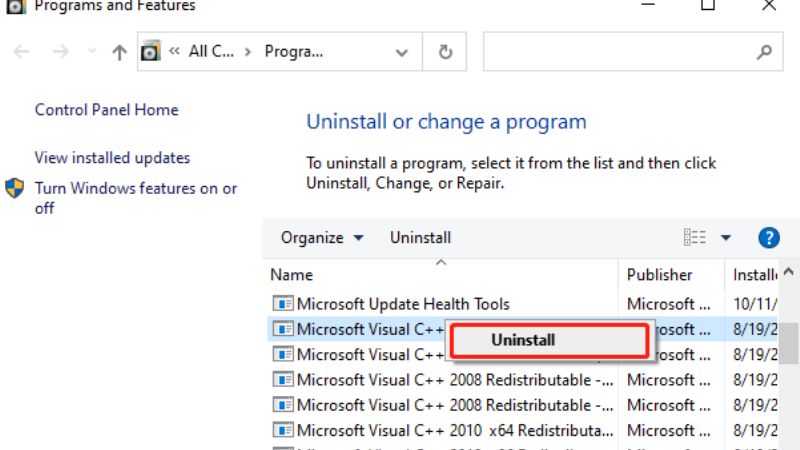Screen dimensions: 800x450
Task: Click icon of Microsoft Update Health Tools
Action: 283,304
